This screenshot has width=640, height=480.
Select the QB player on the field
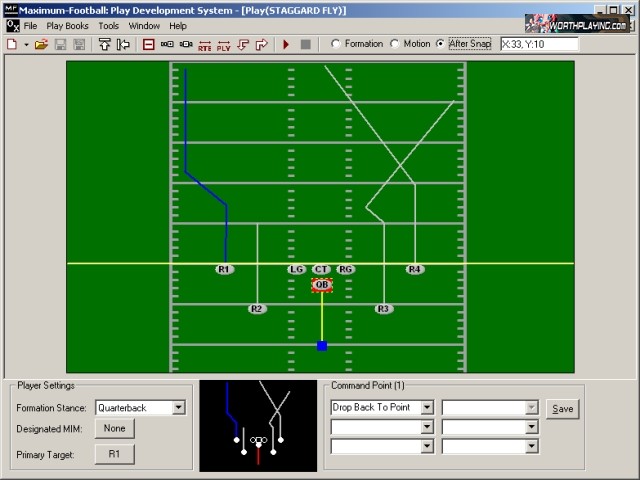pos(321,285)
